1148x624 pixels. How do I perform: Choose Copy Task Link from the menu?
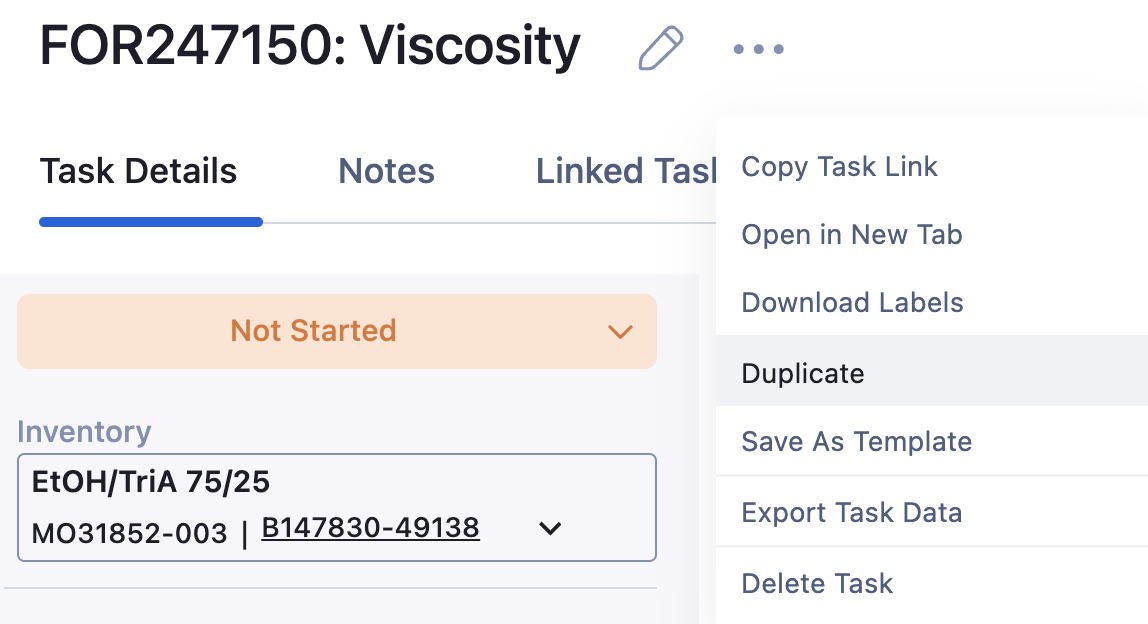(x=839, y=167)
